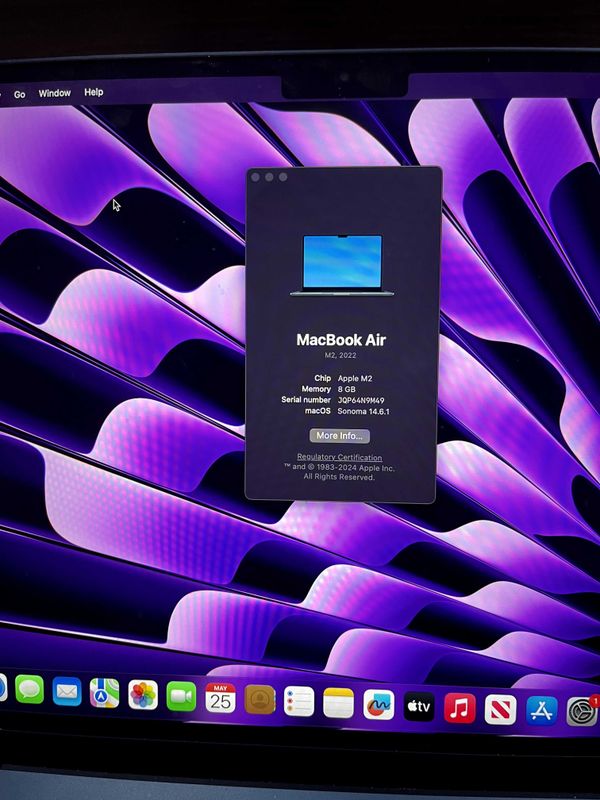
Task: Click the macOS version Sonoma 14.6.1
Action: [364, 411]
